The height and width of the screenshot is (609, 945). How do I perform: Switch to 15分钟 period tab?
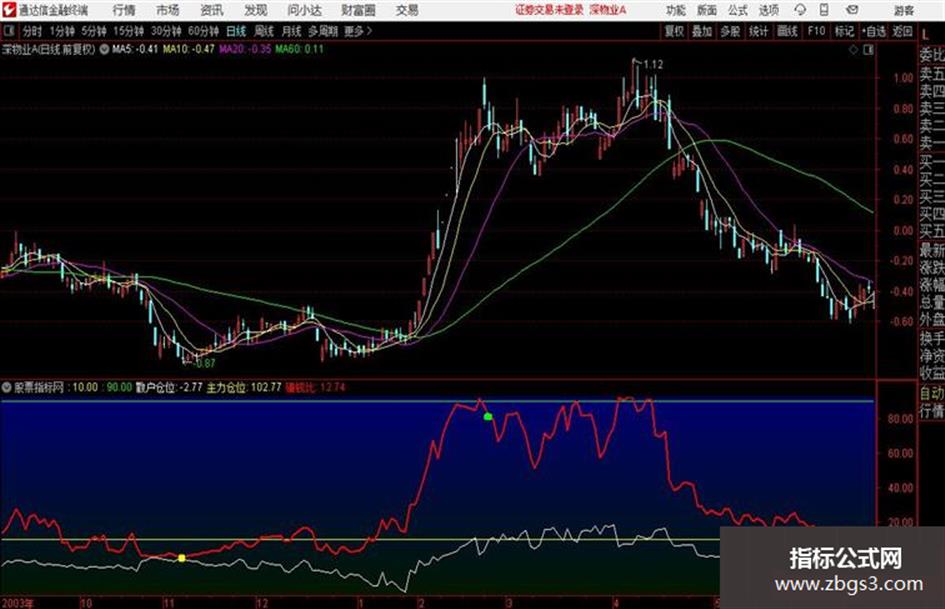click(128, 31)
